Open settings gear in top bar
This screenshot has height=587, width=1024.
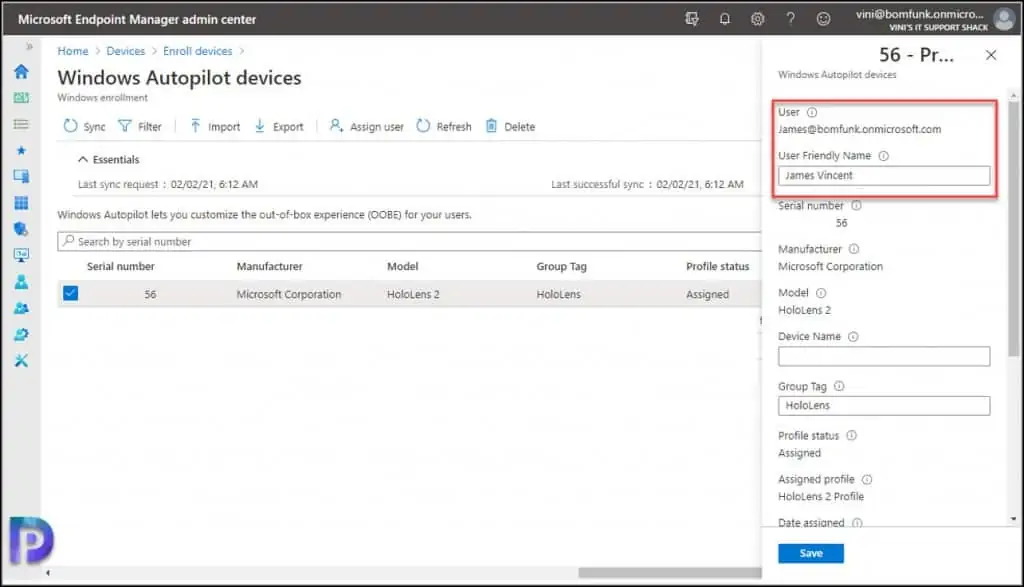pyautogui.click(x=758, y=19)
